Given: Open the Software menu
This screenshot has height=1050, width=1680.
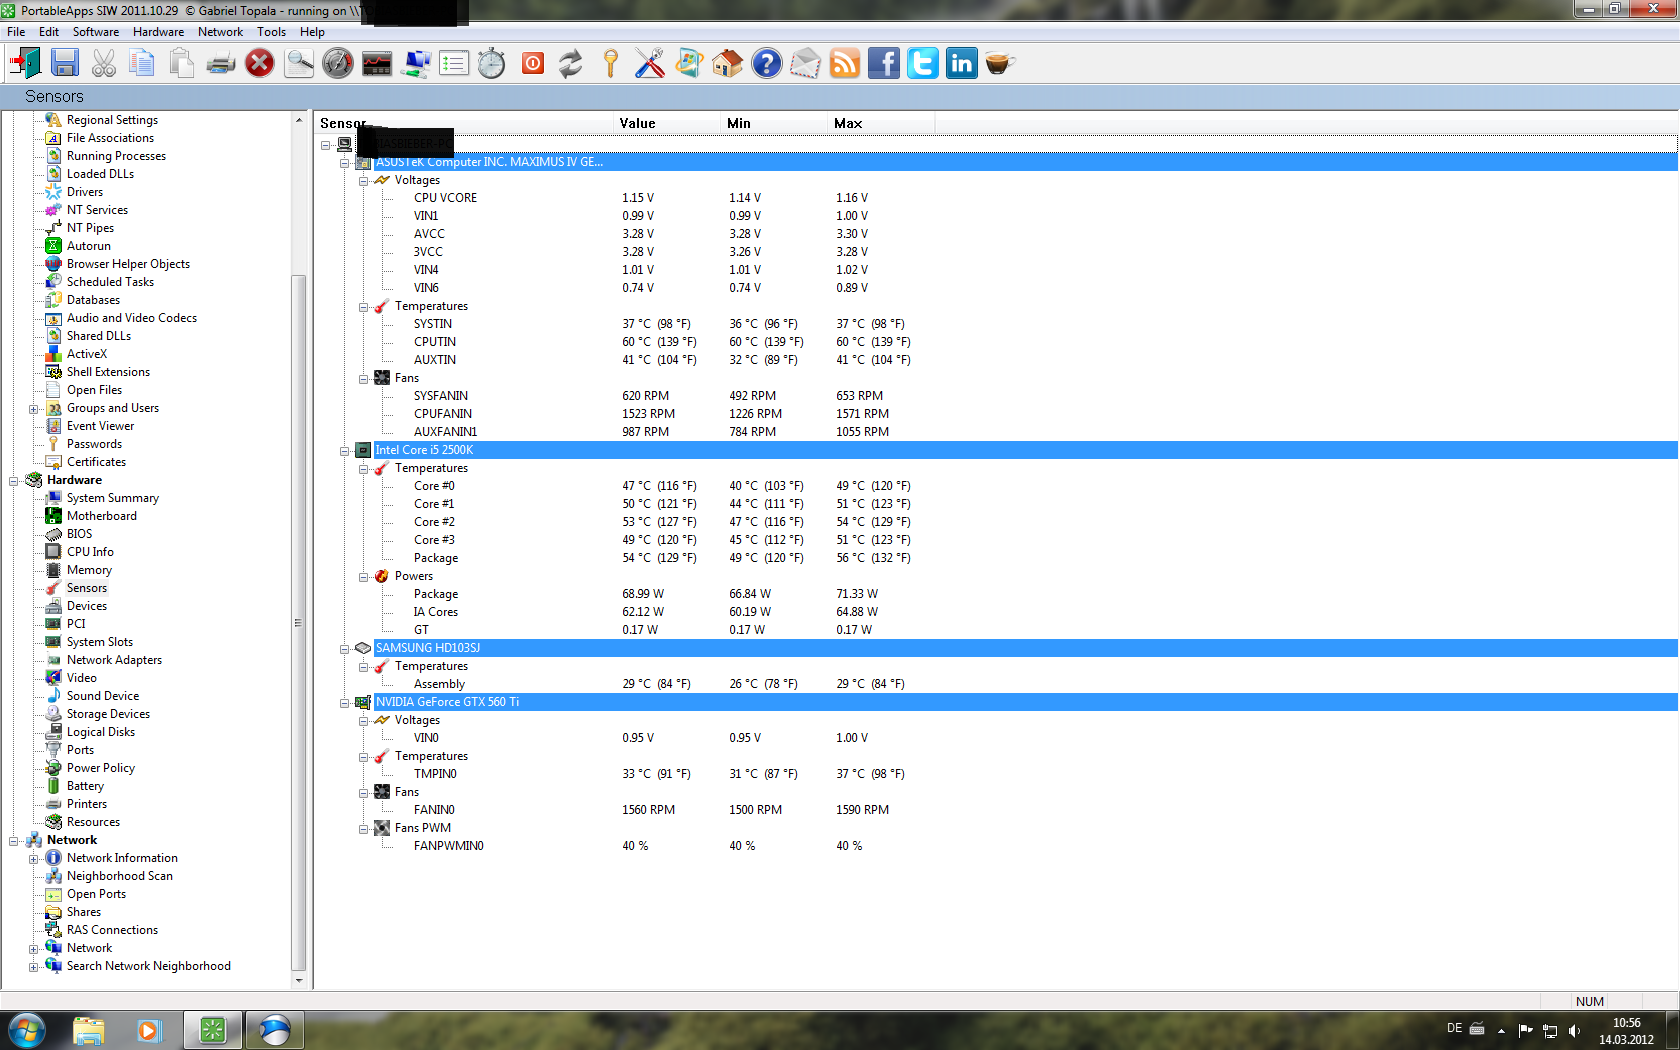Looking at the screenshot, I should pyautogui.click(x=96, y=32).
